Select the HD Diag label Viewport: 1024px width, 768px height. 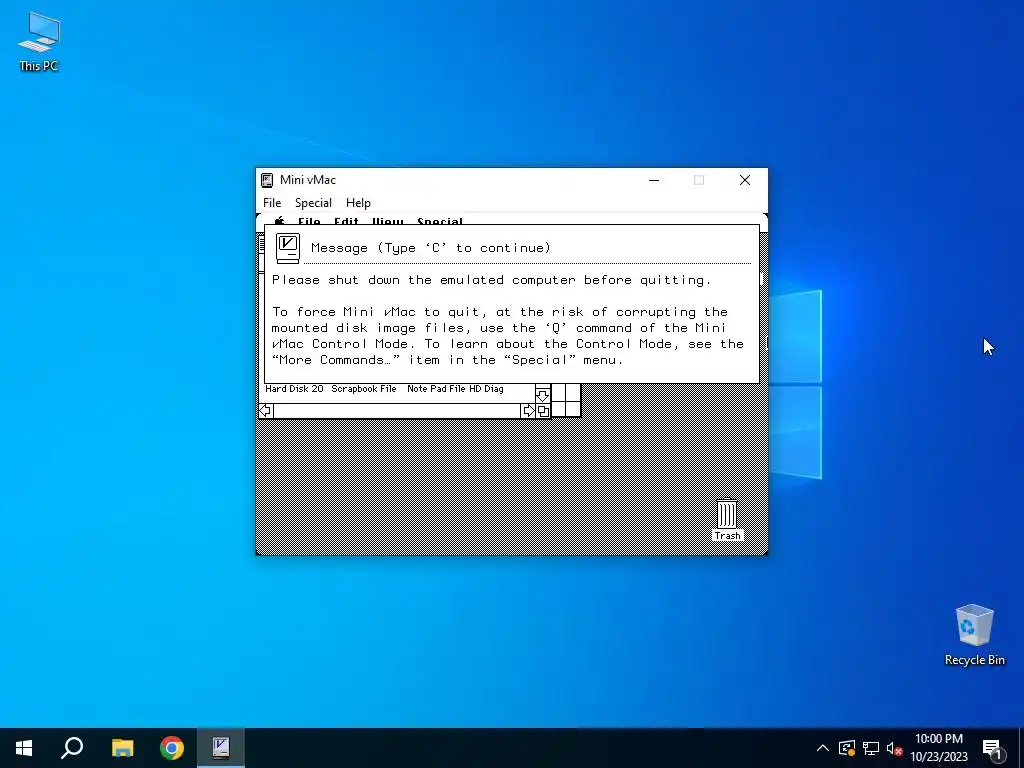(487, 389)
